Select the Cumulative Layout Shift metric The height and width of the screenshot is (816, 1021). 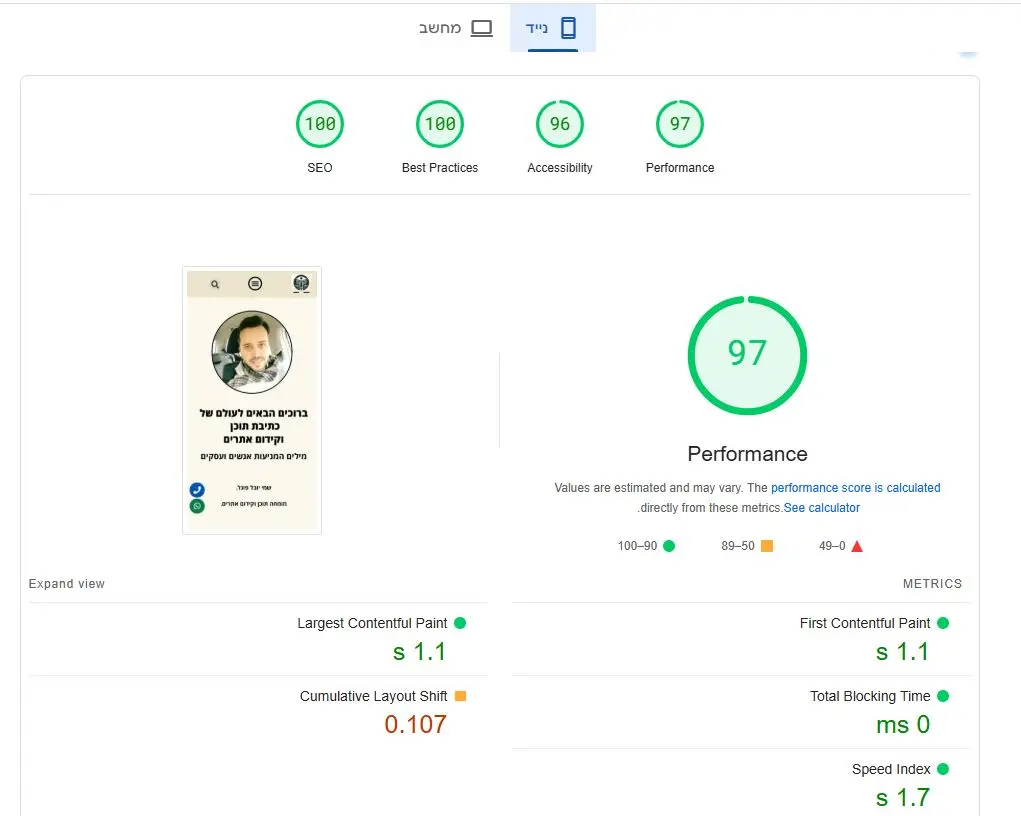[373, 696]
